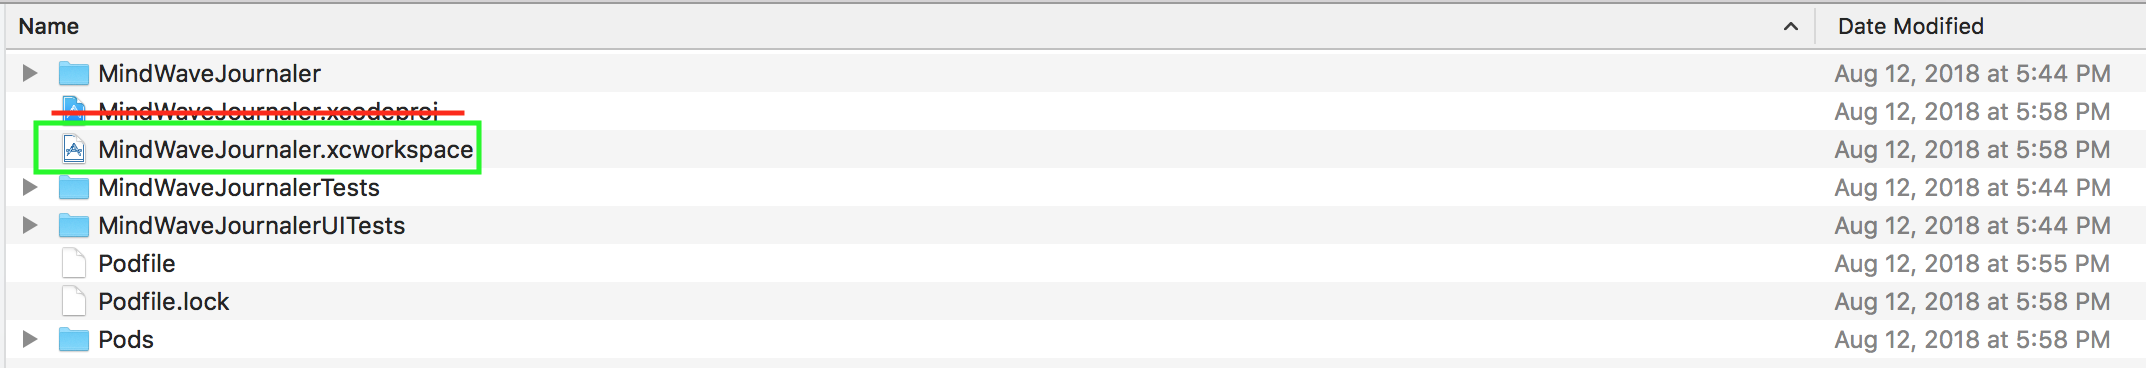Select the MindWaveJournalerUITests folder icon
Screen dimensions: 2146x368
click(74, 226)
